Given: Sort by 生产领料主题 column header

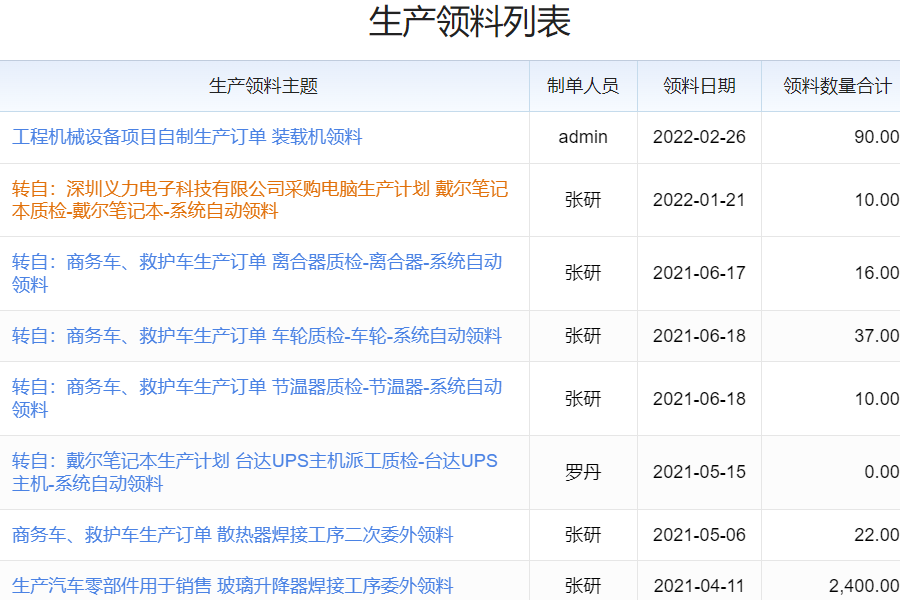Looking at the screenshot, I should [263, 86].
